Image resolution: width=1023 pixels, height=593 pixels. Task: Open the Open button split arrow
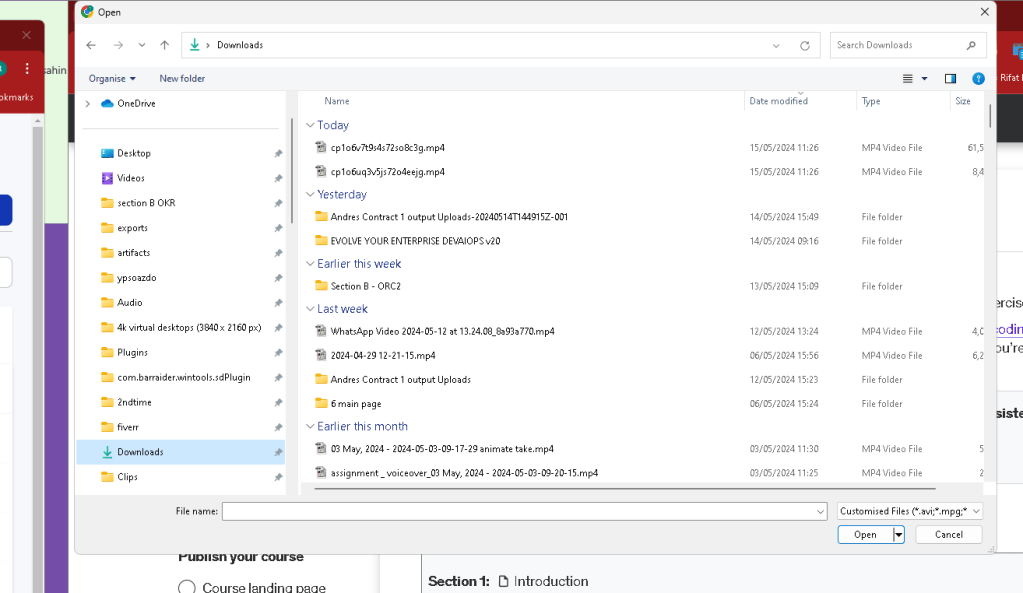898,535
